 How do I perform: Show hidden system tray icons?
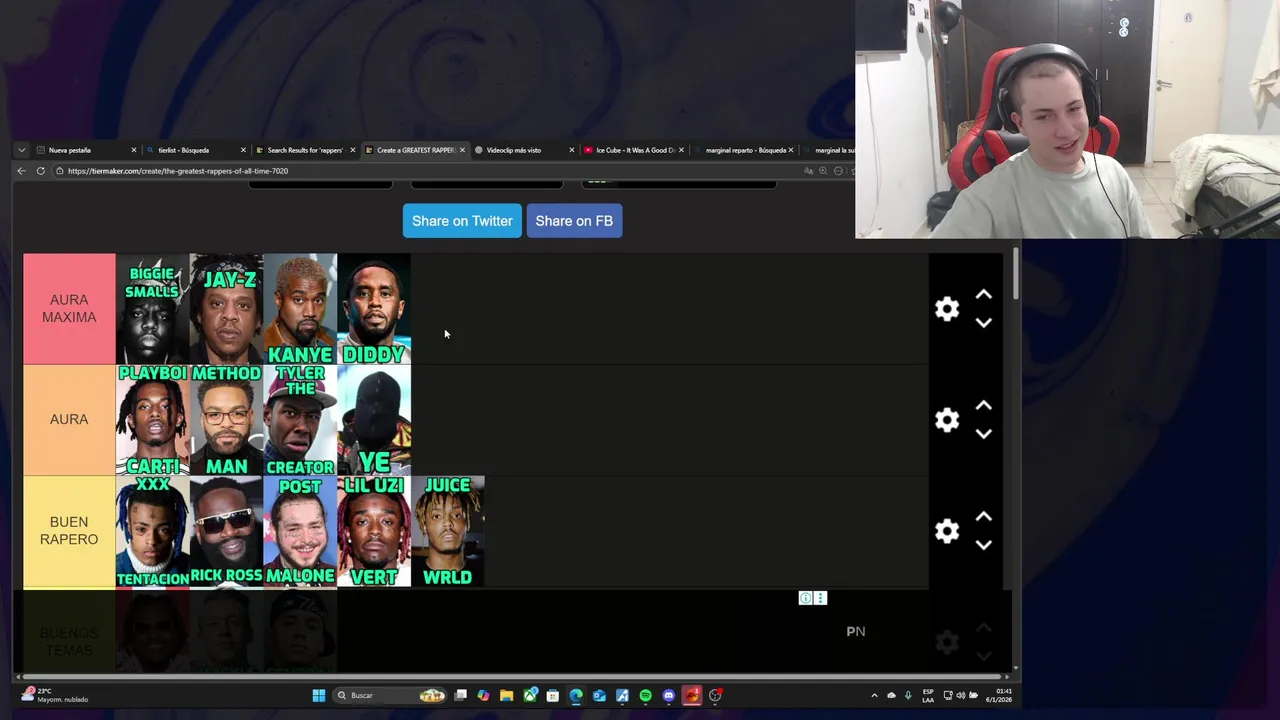(x=874, y=695)
